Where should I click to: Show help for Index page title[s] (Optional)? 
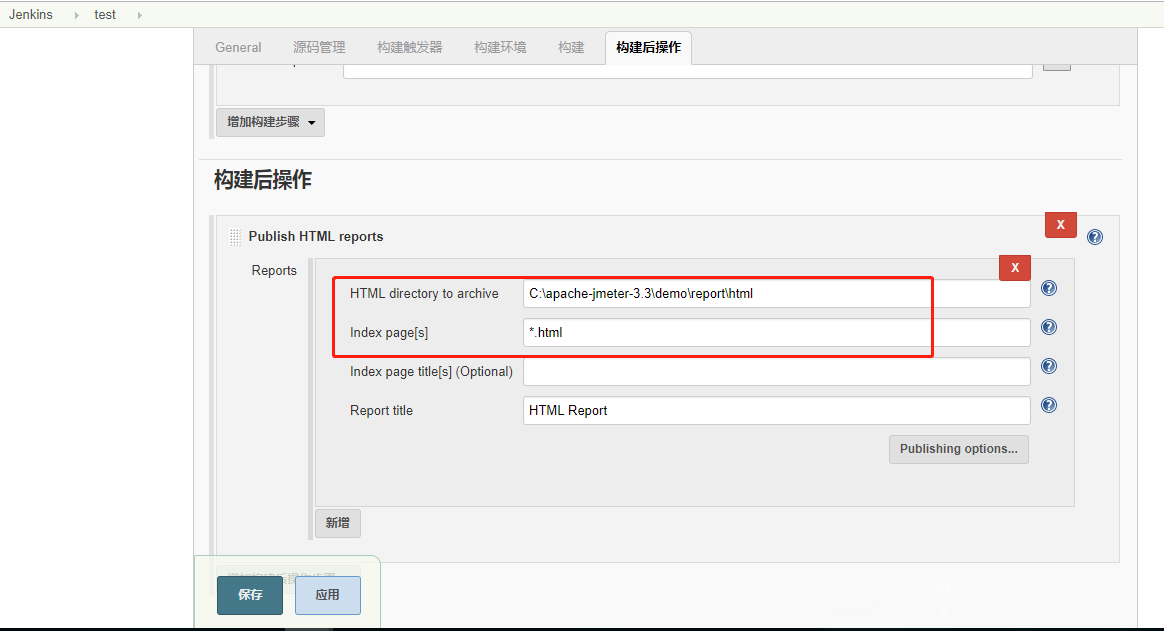(1048, 366)
